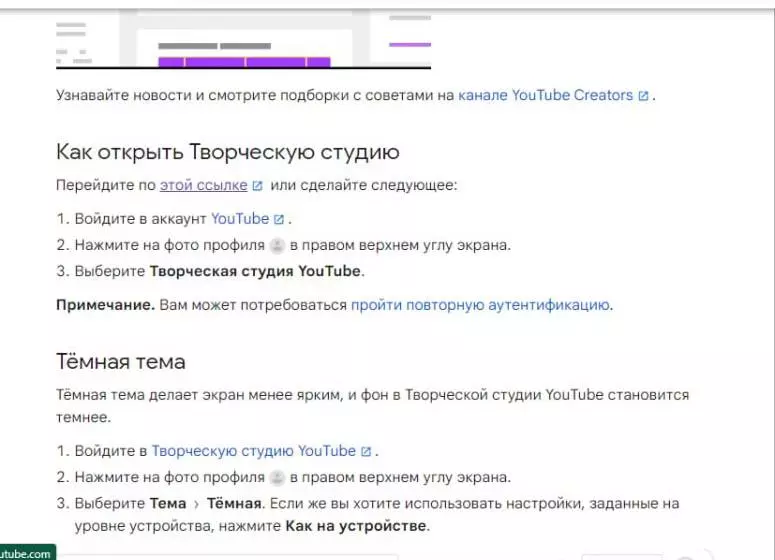Open 'пройти повторную аутентификацию' link
775x560 pixels.
(x=480, y=305)
